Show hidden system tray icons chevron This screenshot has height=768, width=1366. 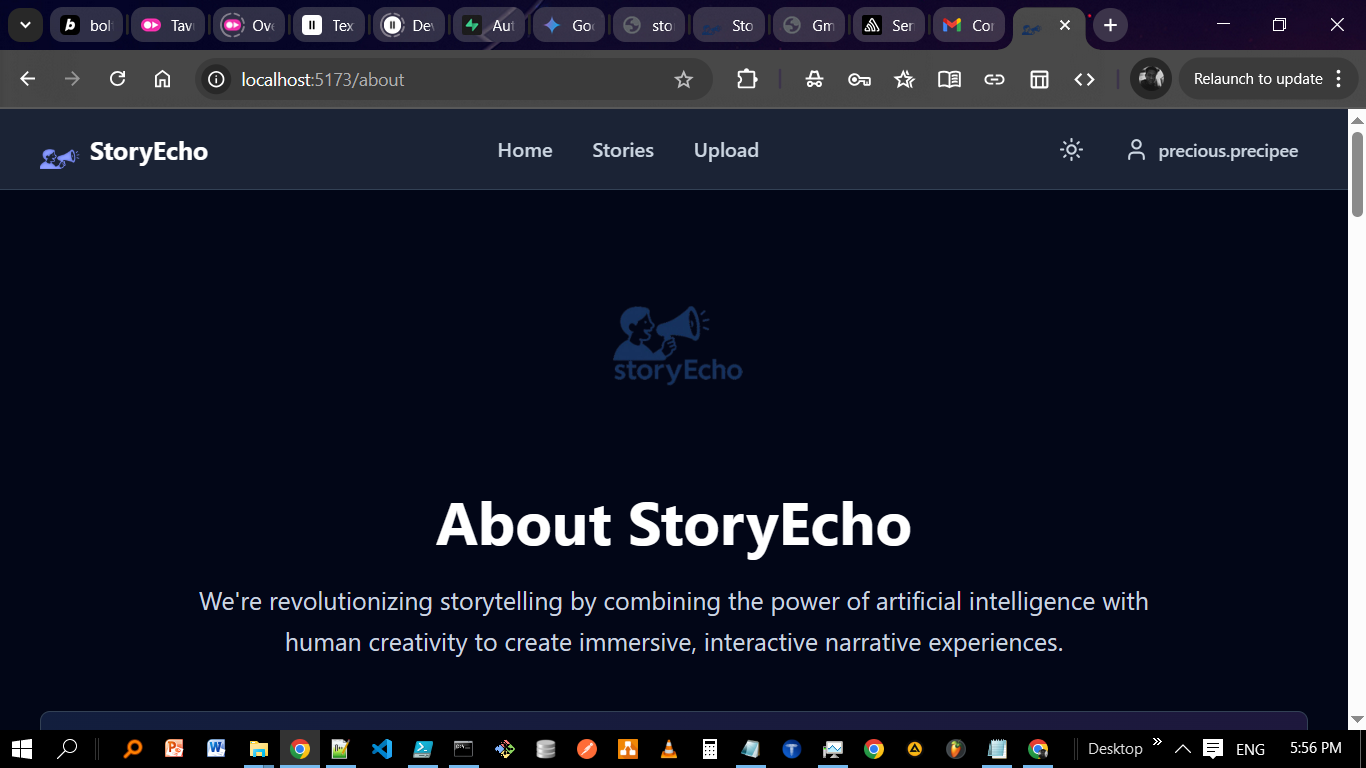tap(1182, 748)
